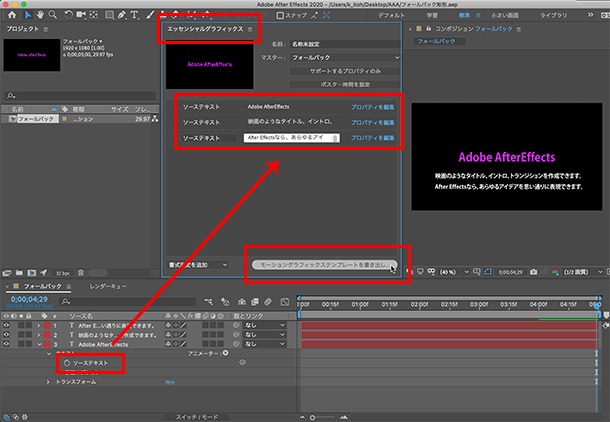Screen dimensions: 610x422
Task: Hide layer 1 using its eye icon
Action: click(6, 325)
